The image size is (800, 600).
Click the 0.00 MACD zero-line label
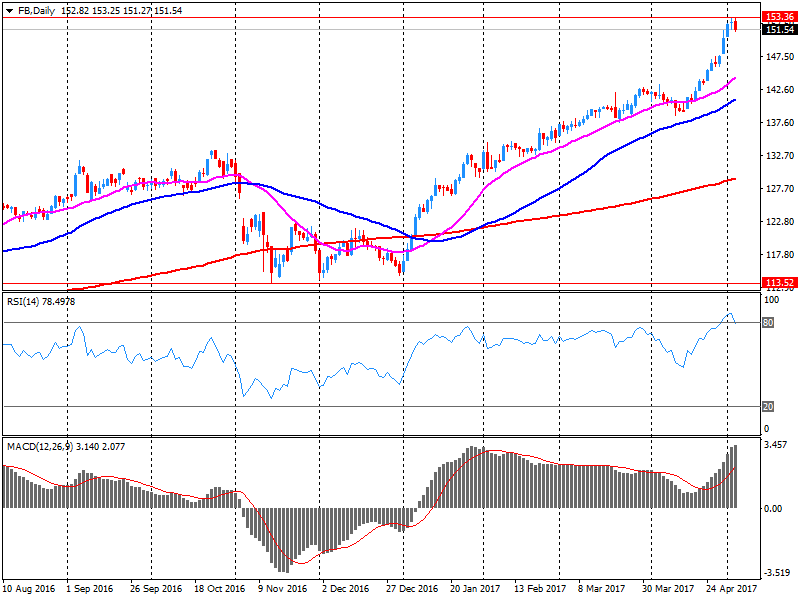[x=773, y=508]
